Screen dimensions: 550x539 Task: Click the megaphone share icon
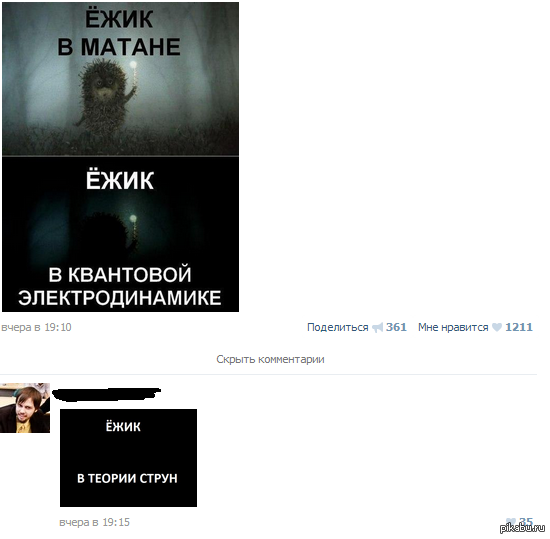pyautogui.click(x=377, y=328)
